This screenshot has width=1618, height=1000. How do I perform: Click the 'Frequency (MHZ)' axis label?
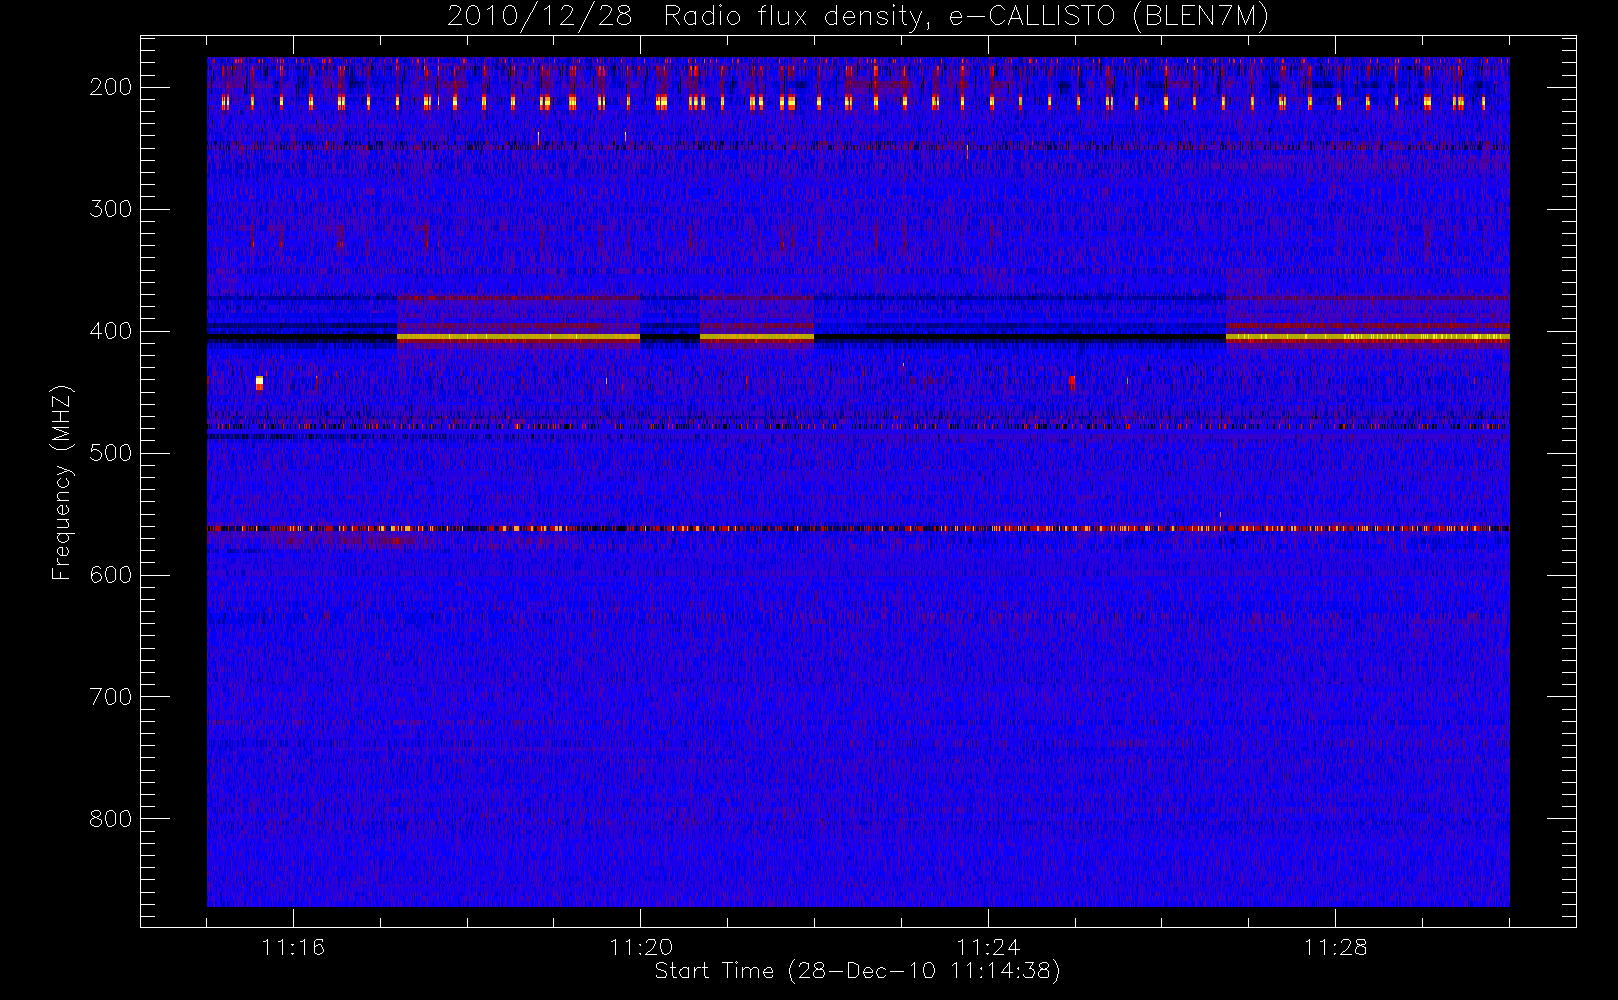click(x=62, y=482)
